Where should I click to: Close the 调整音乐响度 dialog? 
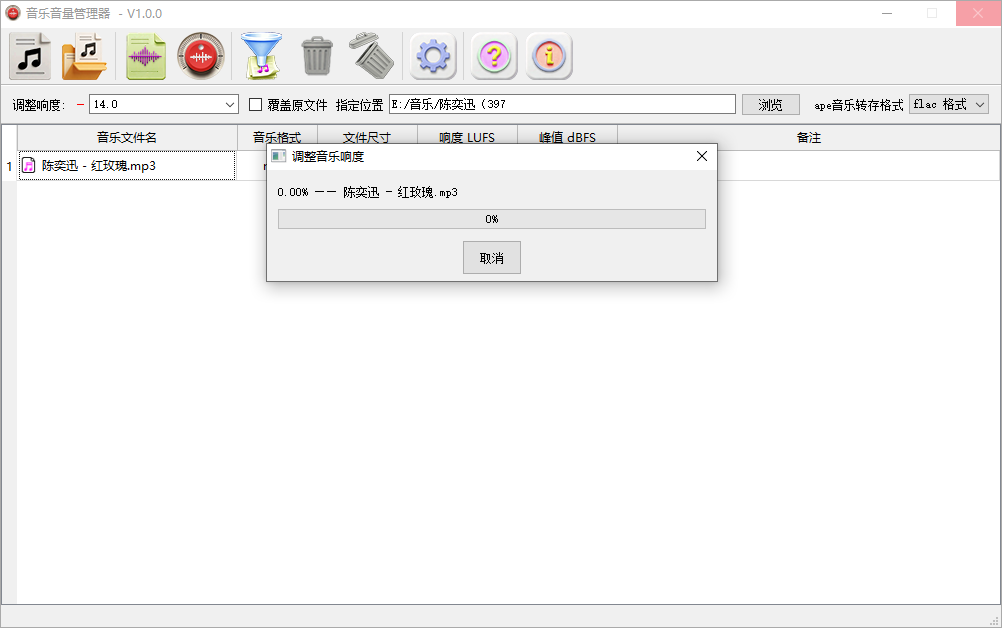(x=702, y=157)
